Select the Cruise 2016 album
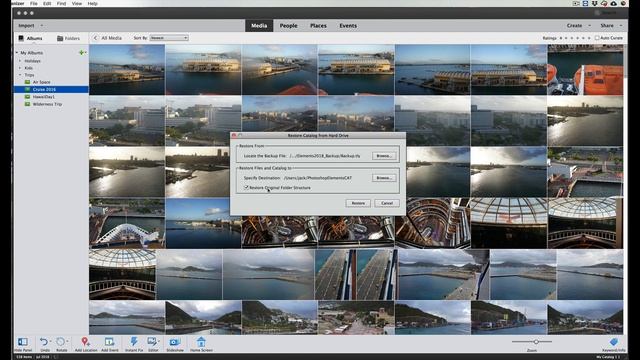Image resolution: width=640 pixels, height=360 pixels. click(51, 89)
